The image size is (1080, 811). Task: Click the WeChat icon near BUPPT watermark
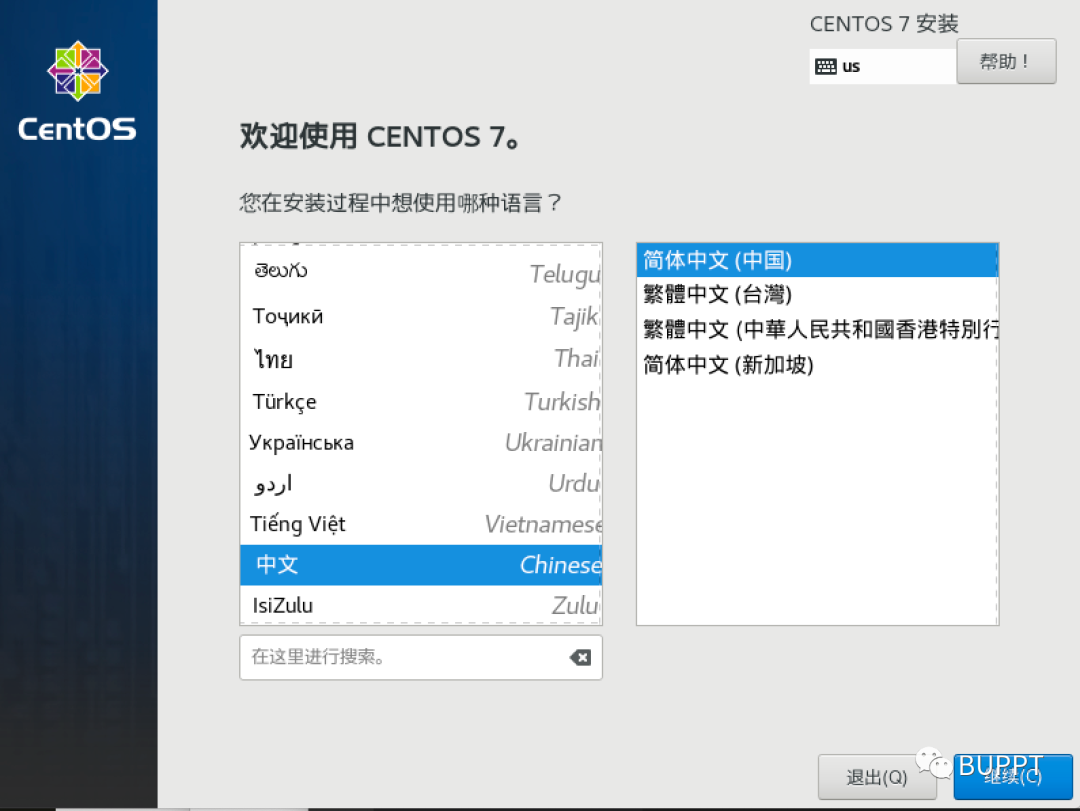pos(932,764)
